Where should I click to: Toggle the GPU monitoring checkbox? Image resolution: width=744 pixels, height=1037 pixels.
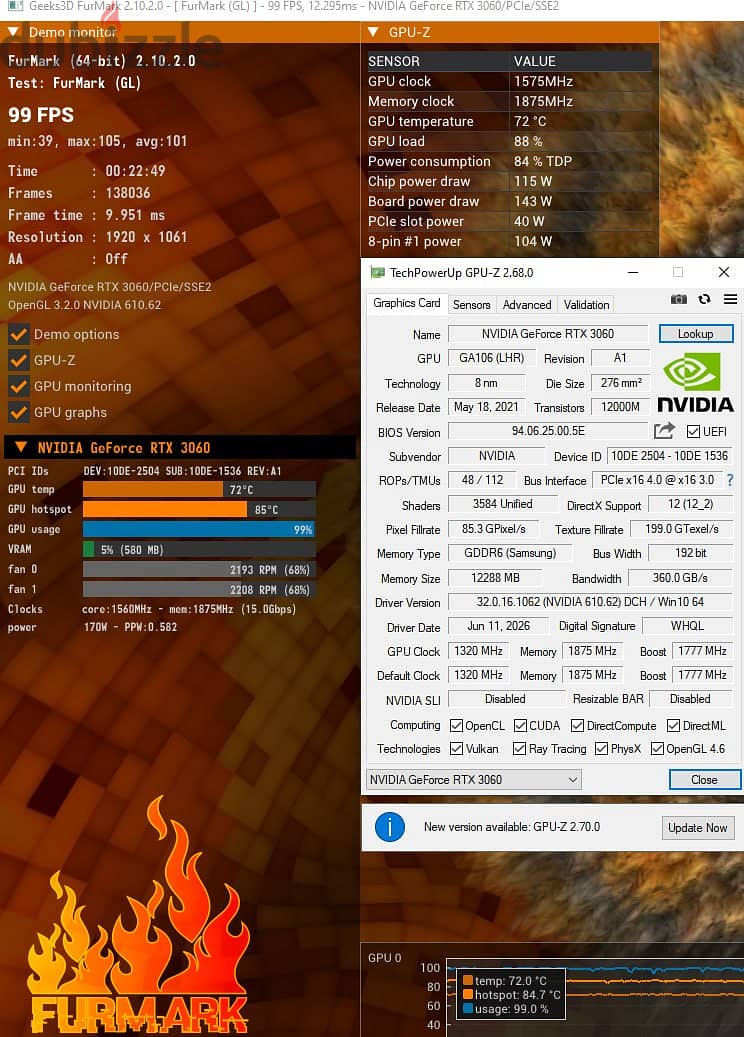tap(19, 386)
